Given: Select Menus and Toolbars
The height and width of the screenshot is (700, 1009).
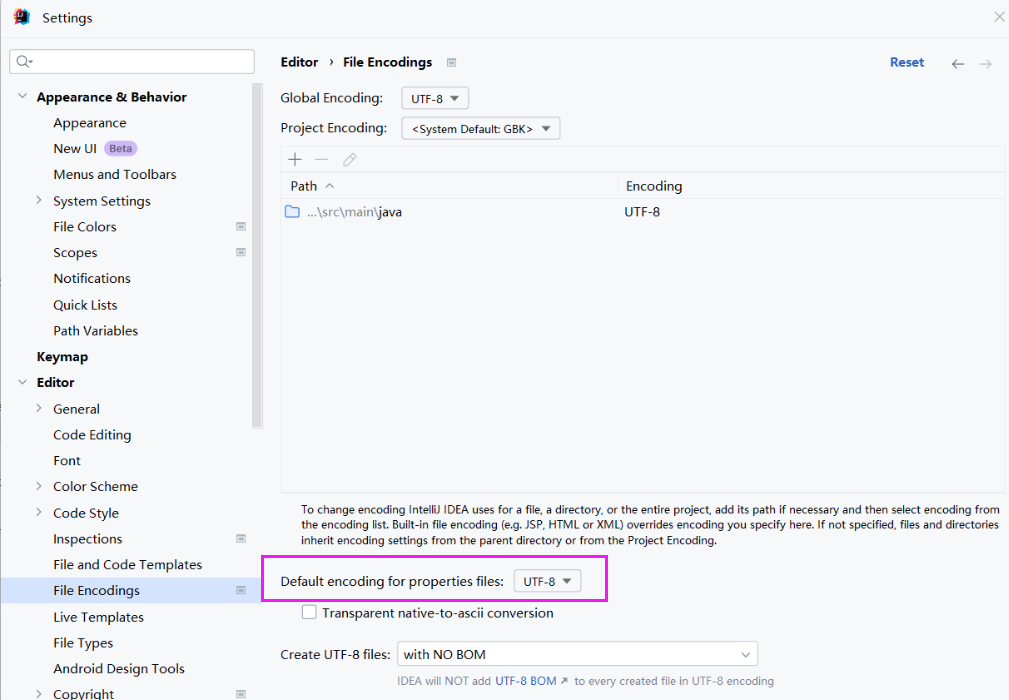Looking at the screenshot, I should [x=115, y=174].
